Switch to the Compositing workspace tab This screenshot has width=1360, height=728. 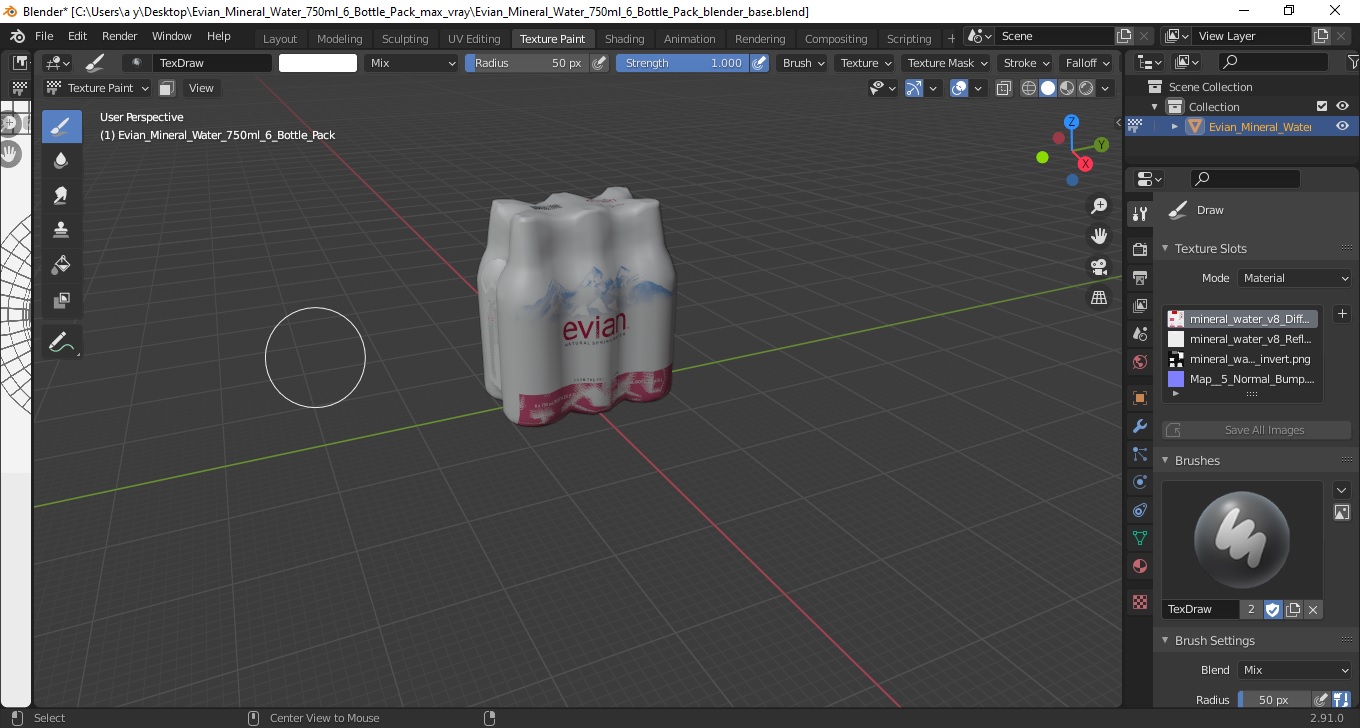tap(836, 39)
